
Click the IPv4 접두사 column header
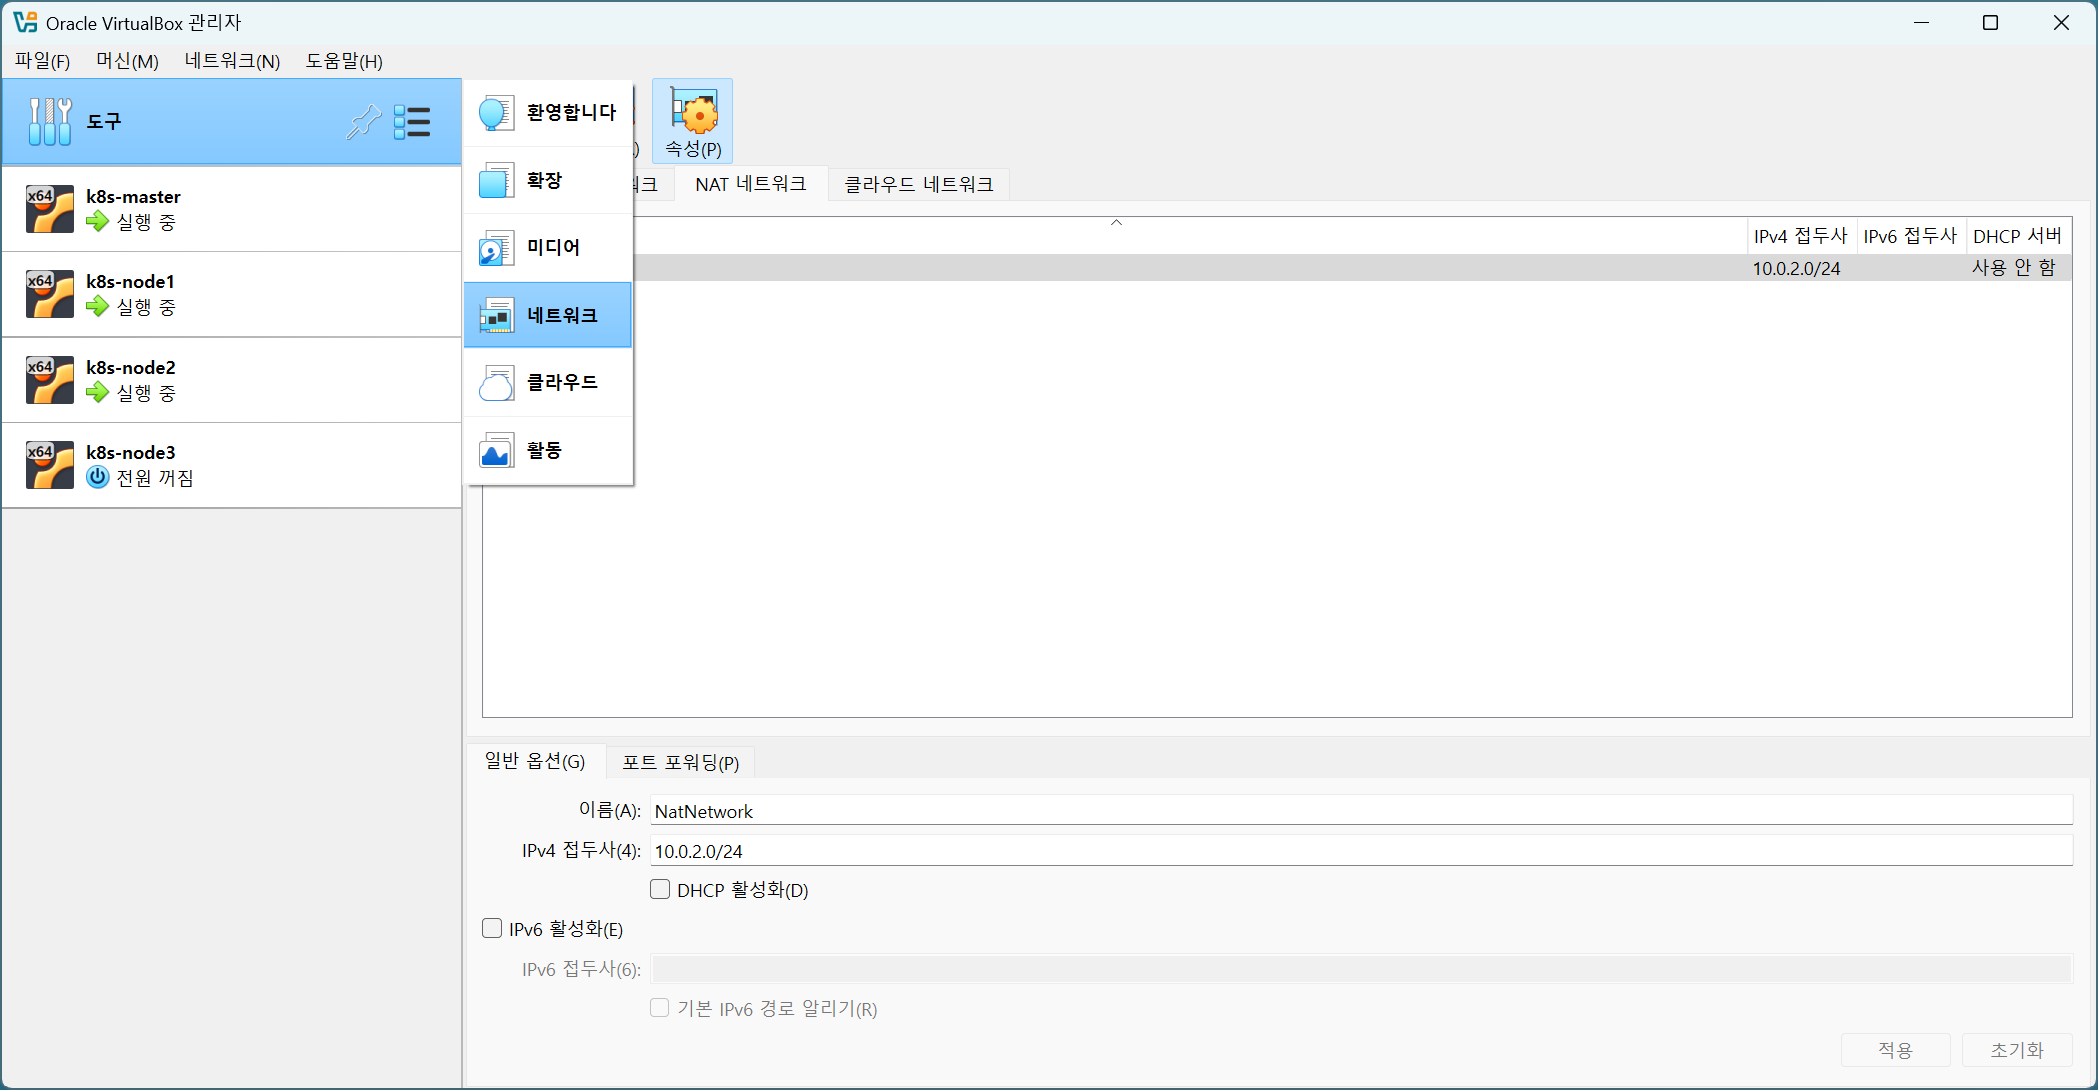[1801, 236]
